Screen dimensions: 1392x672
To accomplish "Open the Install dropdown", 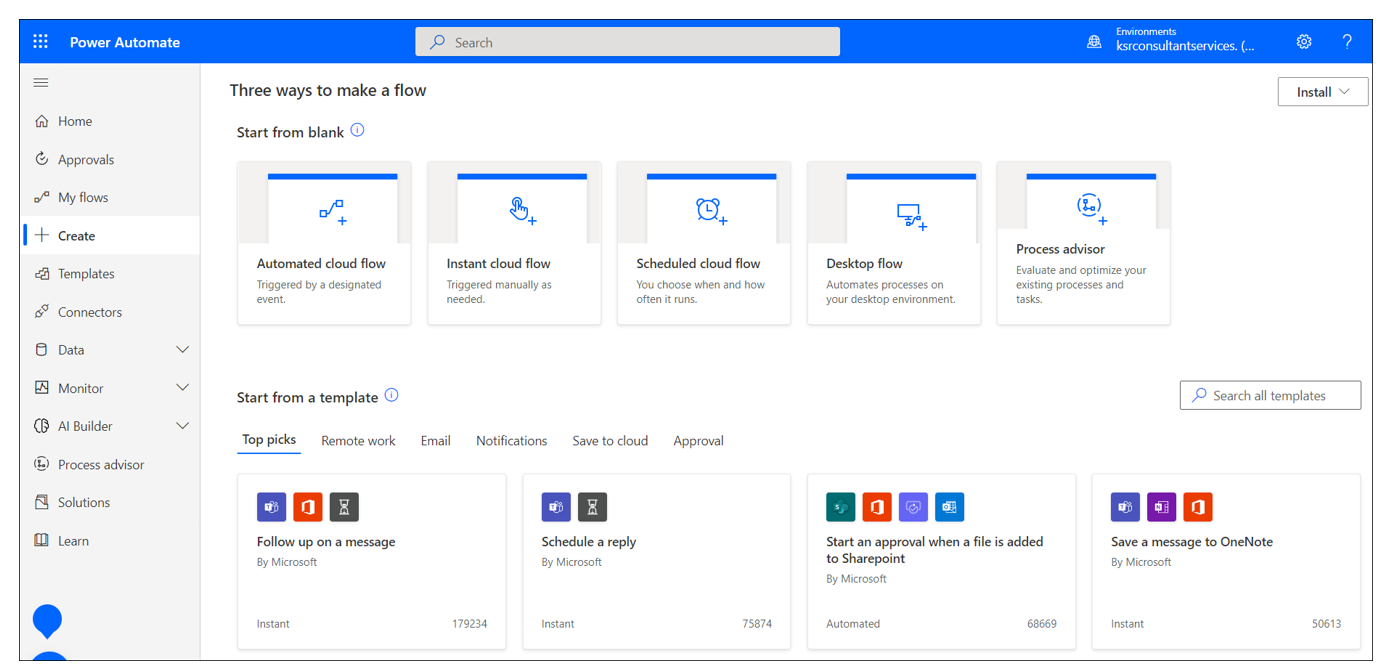I will pyautogui.click(x=1323, y=92).
